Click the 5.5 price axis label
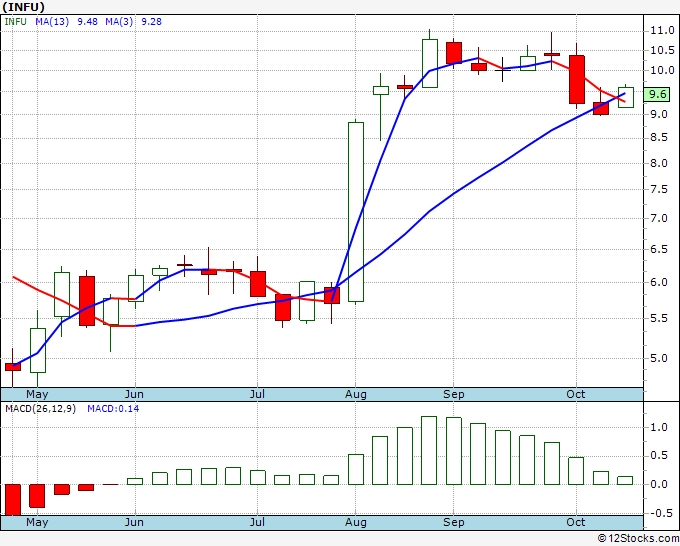Viewport: 680px width, 546px height. pos(659,319)
